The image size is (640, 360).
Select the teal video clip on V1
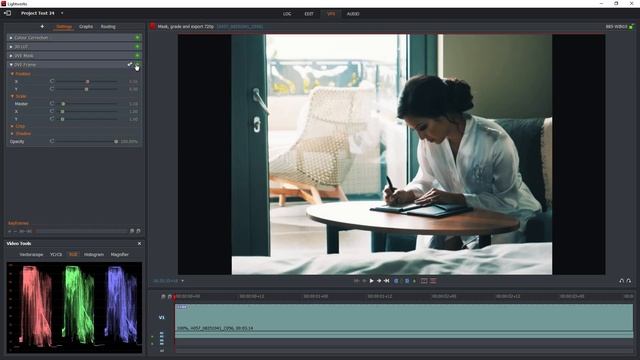[x=404, y=321]
